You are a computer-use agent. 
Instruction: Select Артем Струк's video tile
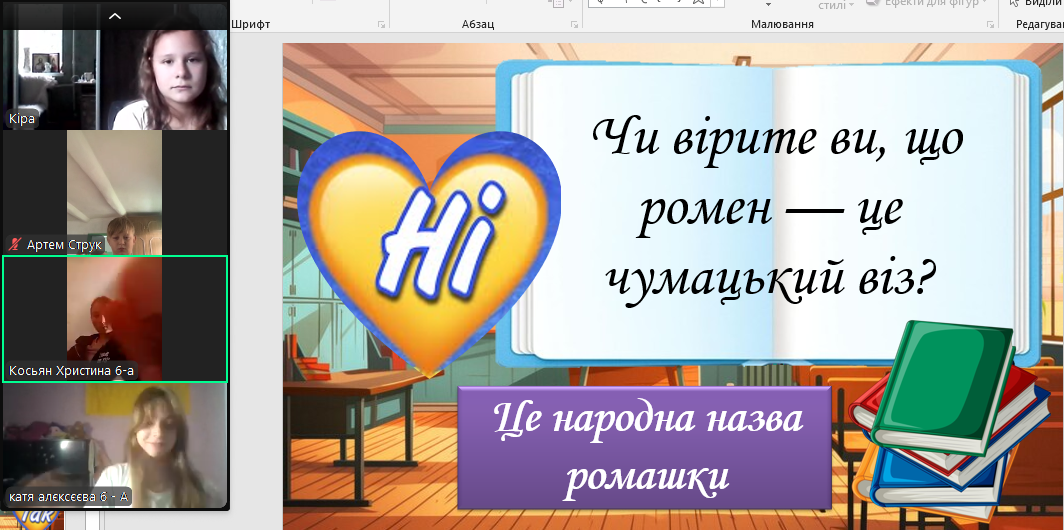point(115,192)
